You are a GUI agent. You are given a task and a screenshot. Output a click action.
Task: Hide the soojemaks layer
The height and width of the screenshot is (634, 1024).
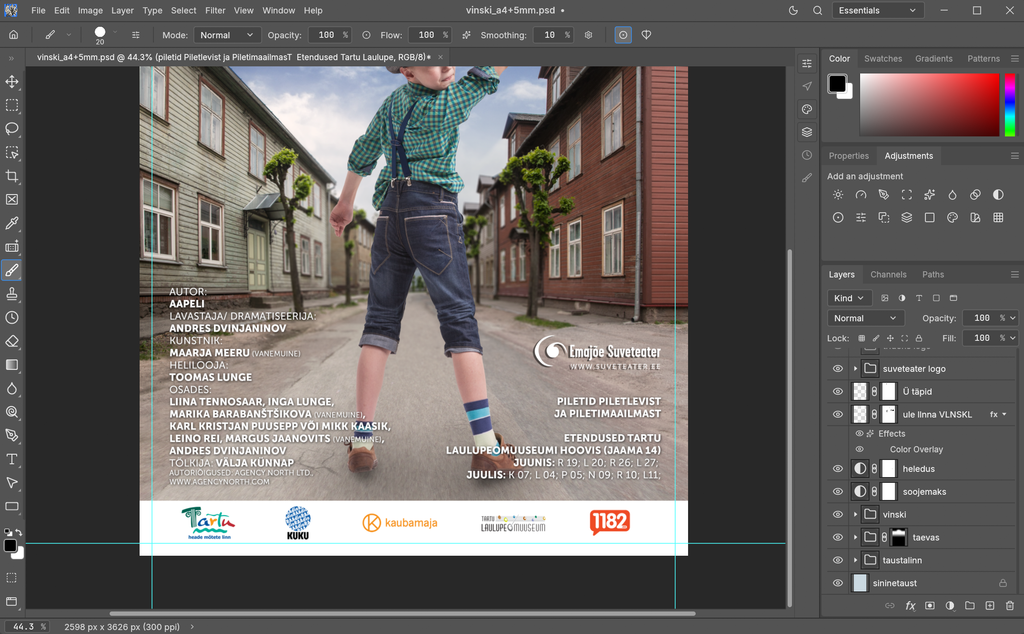point(838,492)
